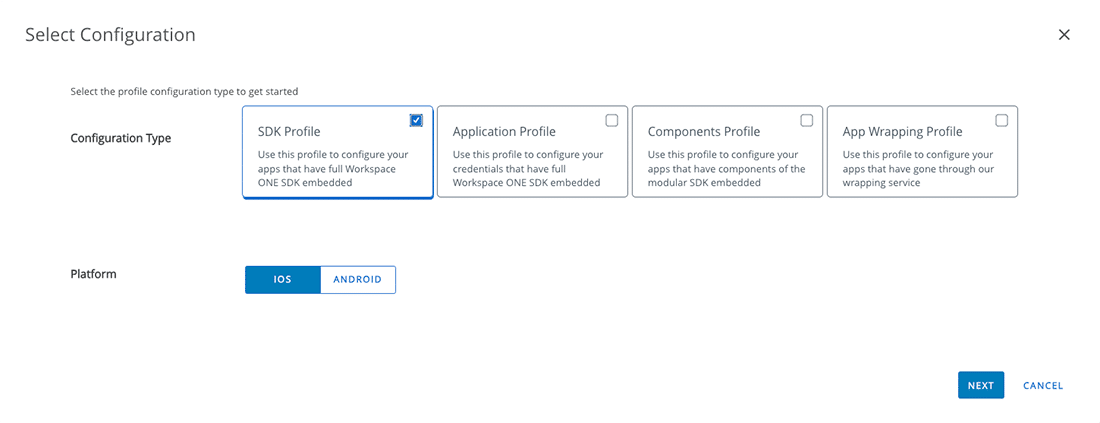Click the App Wrapping Profile card title

902,132
